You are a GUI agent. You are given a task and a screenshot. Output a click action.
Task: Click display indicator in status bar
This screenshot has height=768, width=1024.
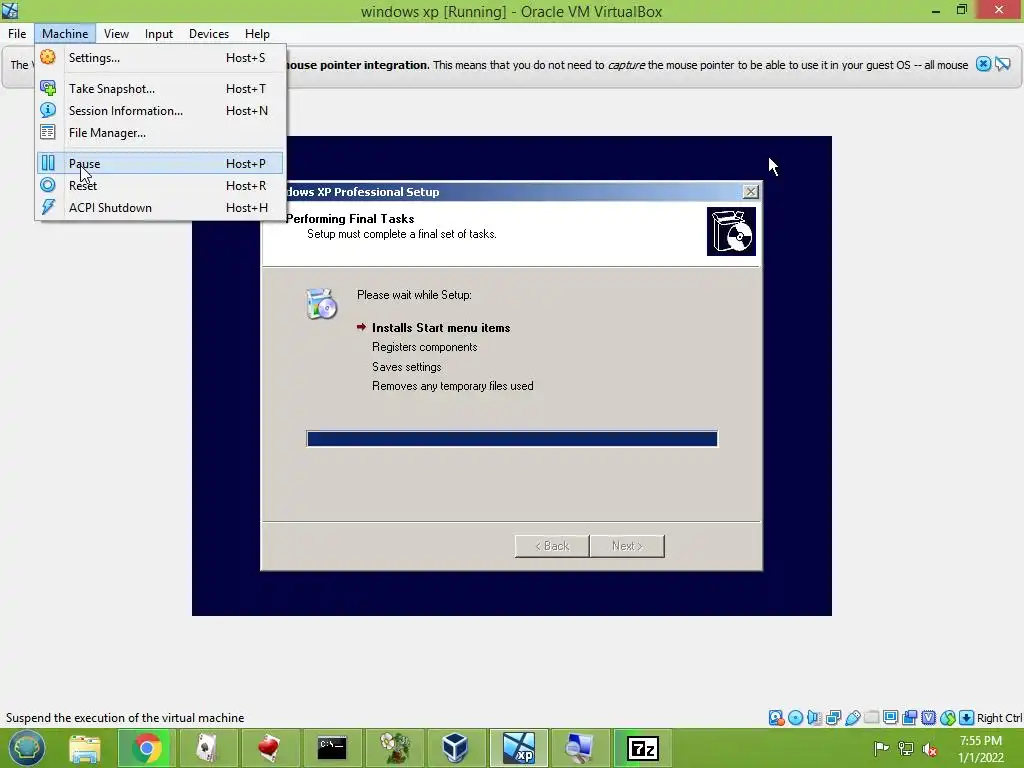[890, 718]
